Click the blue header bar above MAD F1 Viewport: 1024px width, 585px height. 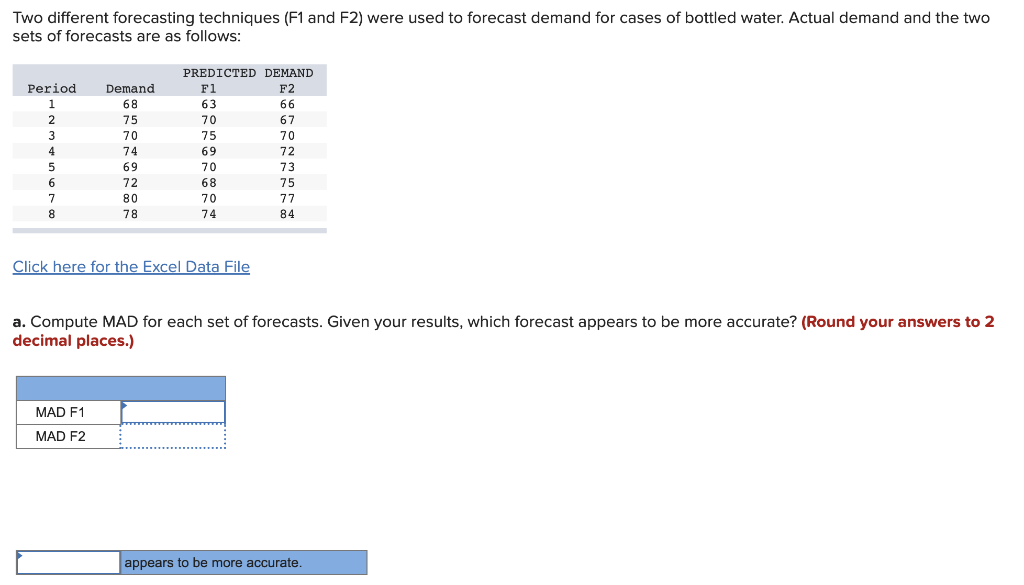(x=120, y=386)
